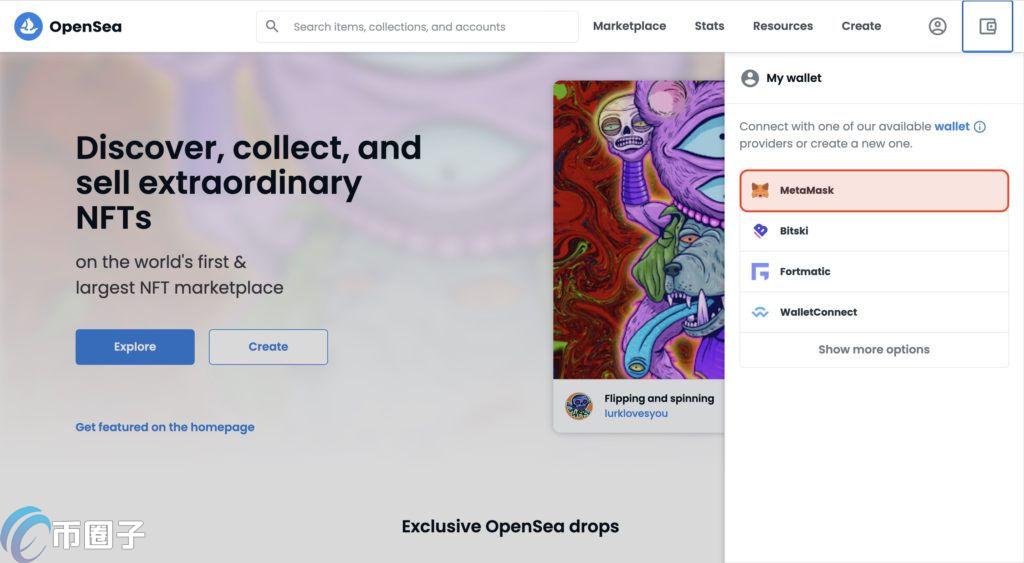Open the Stats menu
1024x563 pixels.
click(x=709, y=26)
